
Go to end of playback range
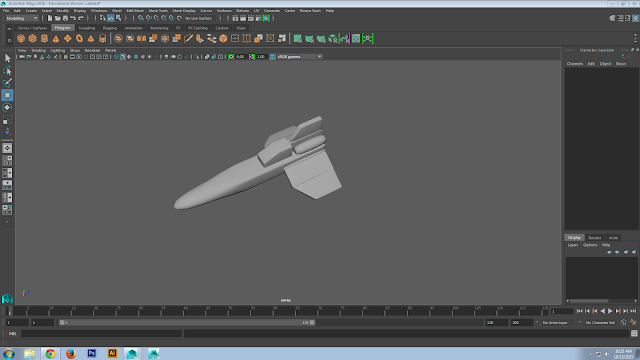click(x=633, y=311)
